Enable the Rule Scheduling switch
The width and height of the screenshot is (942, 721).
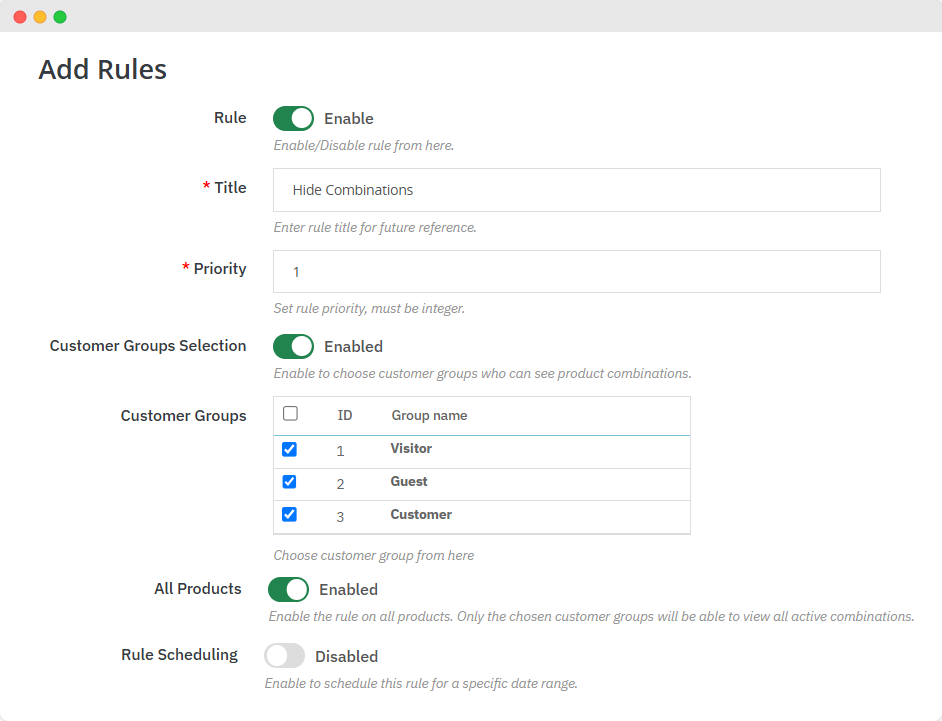(284, 656)
